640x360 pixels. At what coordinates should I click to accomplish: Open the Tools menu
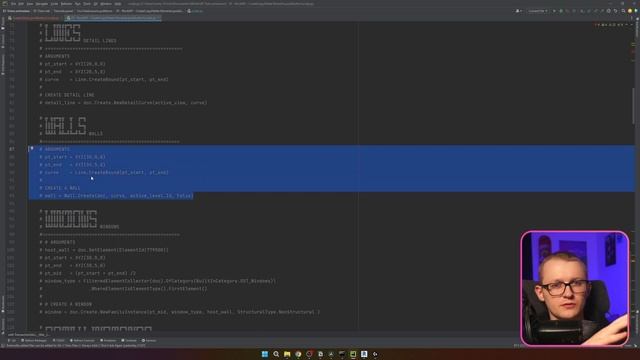tap(87, 4)
